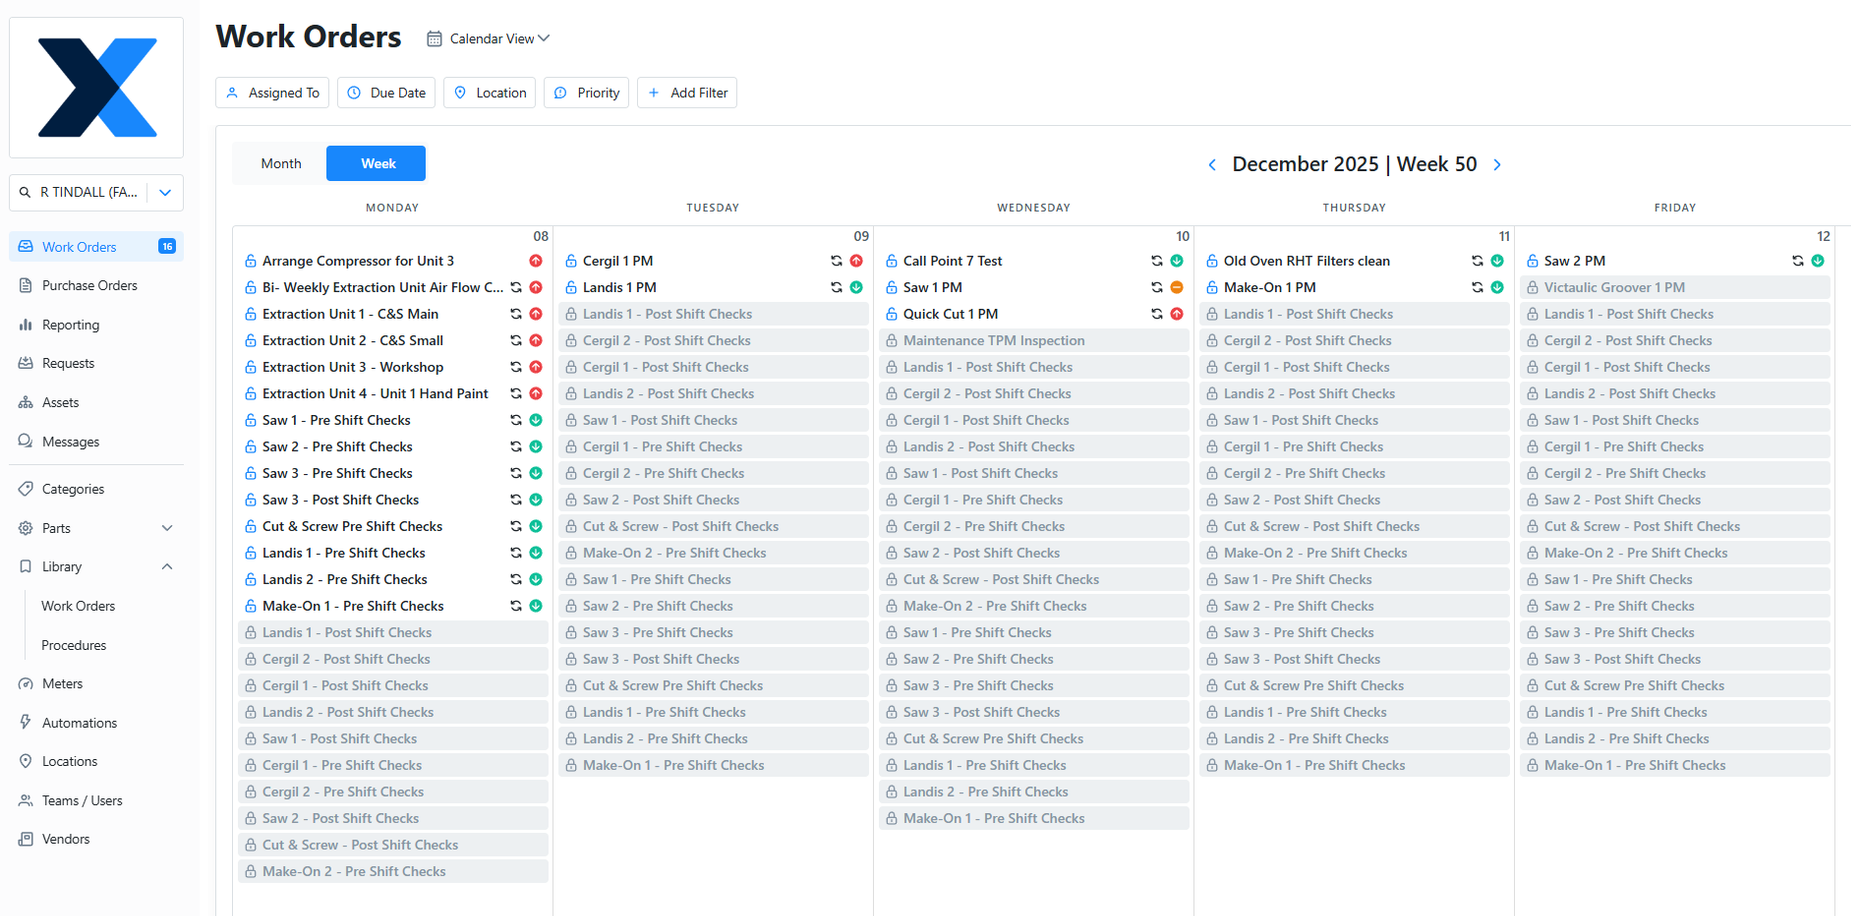Click the on-hold status icon on Saw 1 PM
Image resolution: width=1851 pixels, height=916 pixels.
point(1177,287)
